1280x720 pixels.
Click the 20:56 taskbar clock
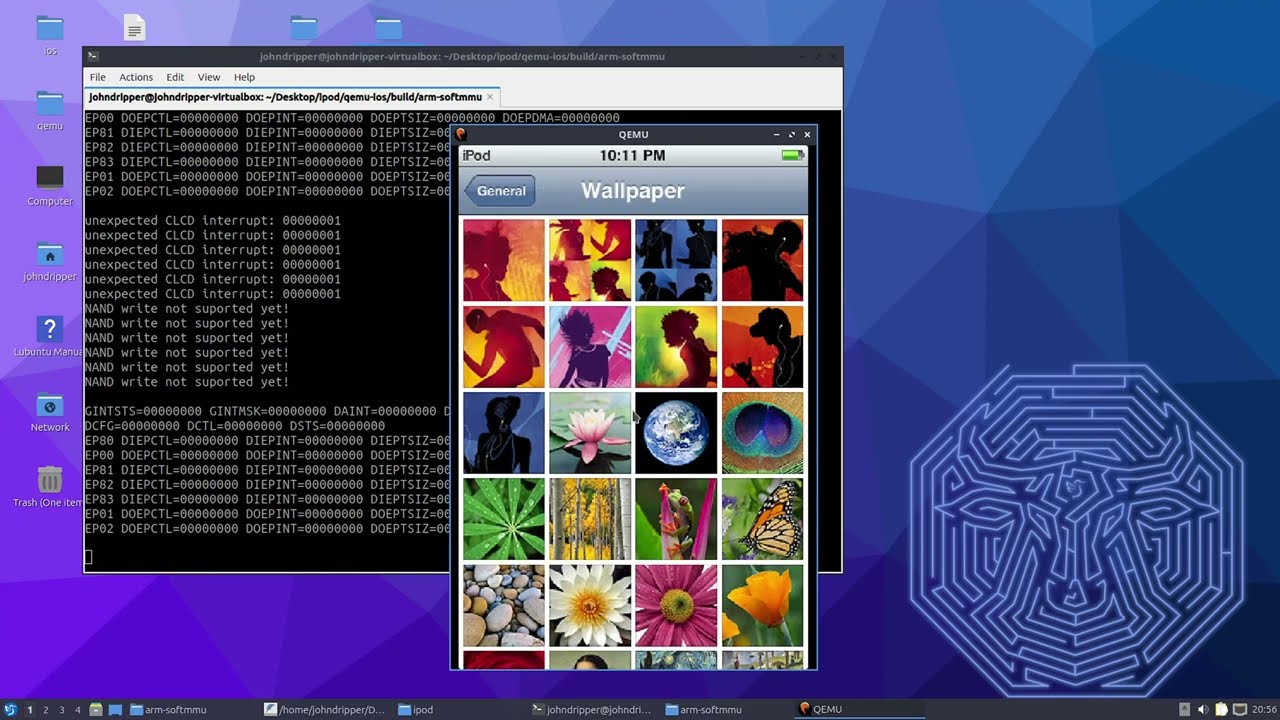pos(1265,710)
